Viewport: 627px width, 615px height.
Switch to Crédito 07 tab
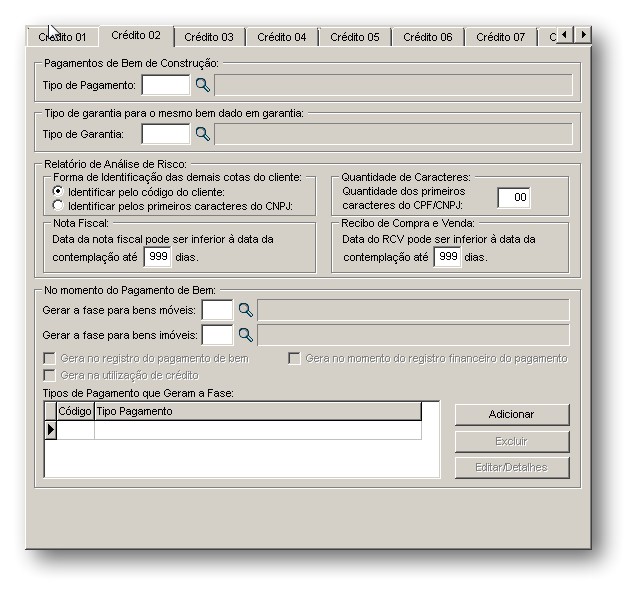point(501,37)
